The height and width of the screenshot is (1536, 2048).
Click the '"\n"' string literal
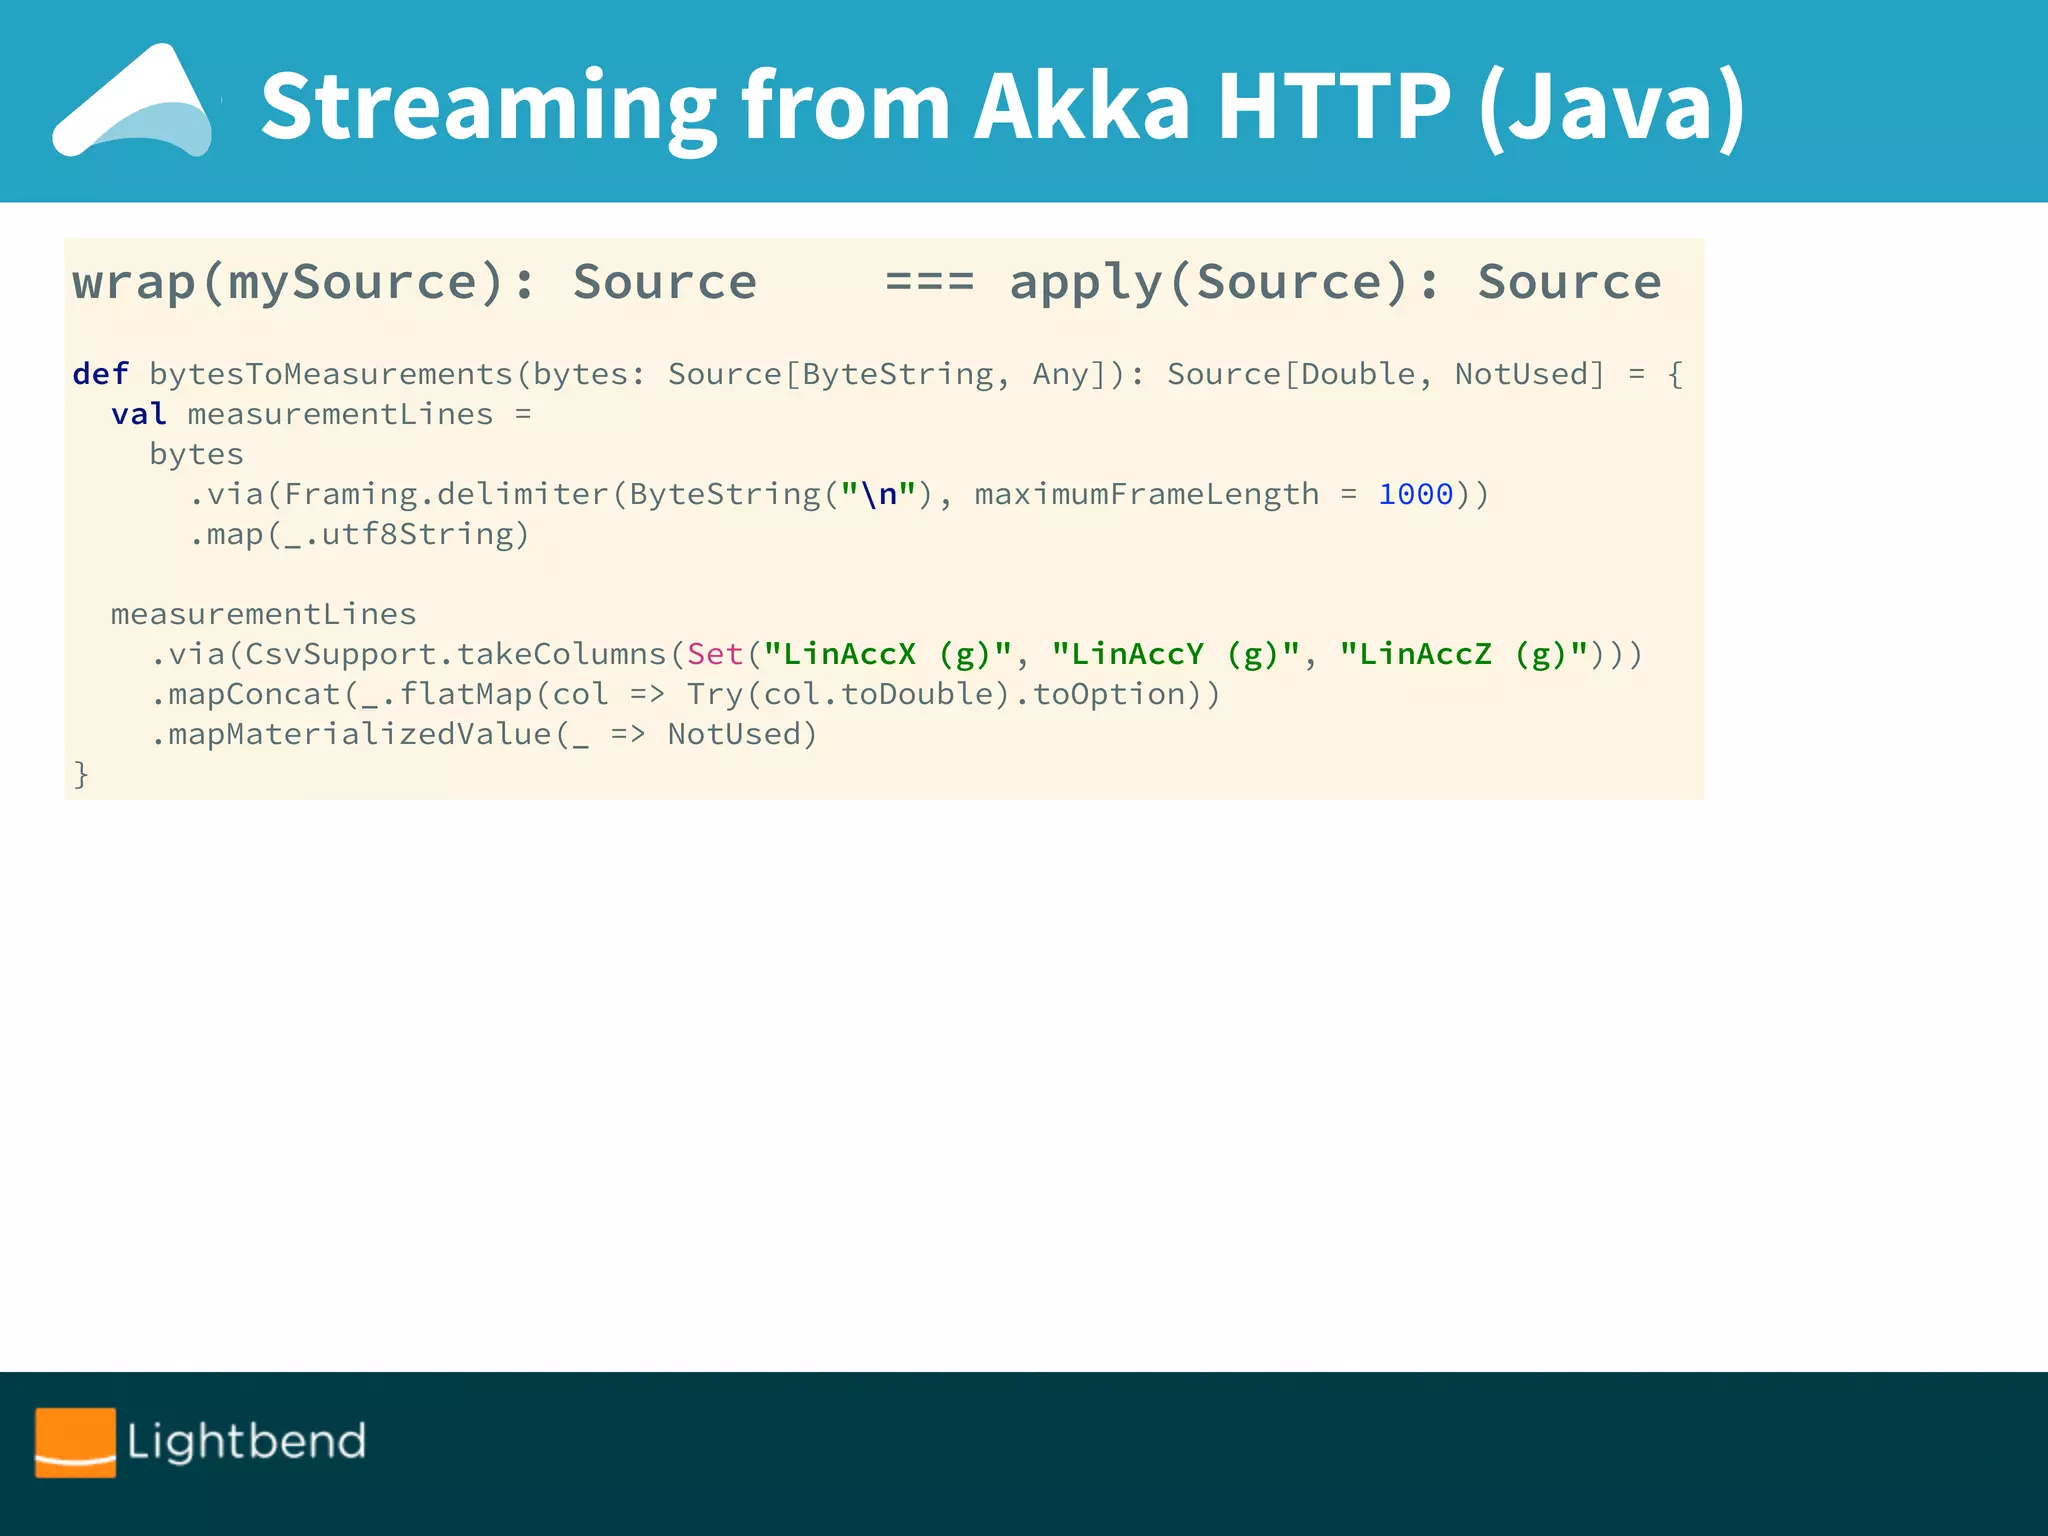pos(879,494)
